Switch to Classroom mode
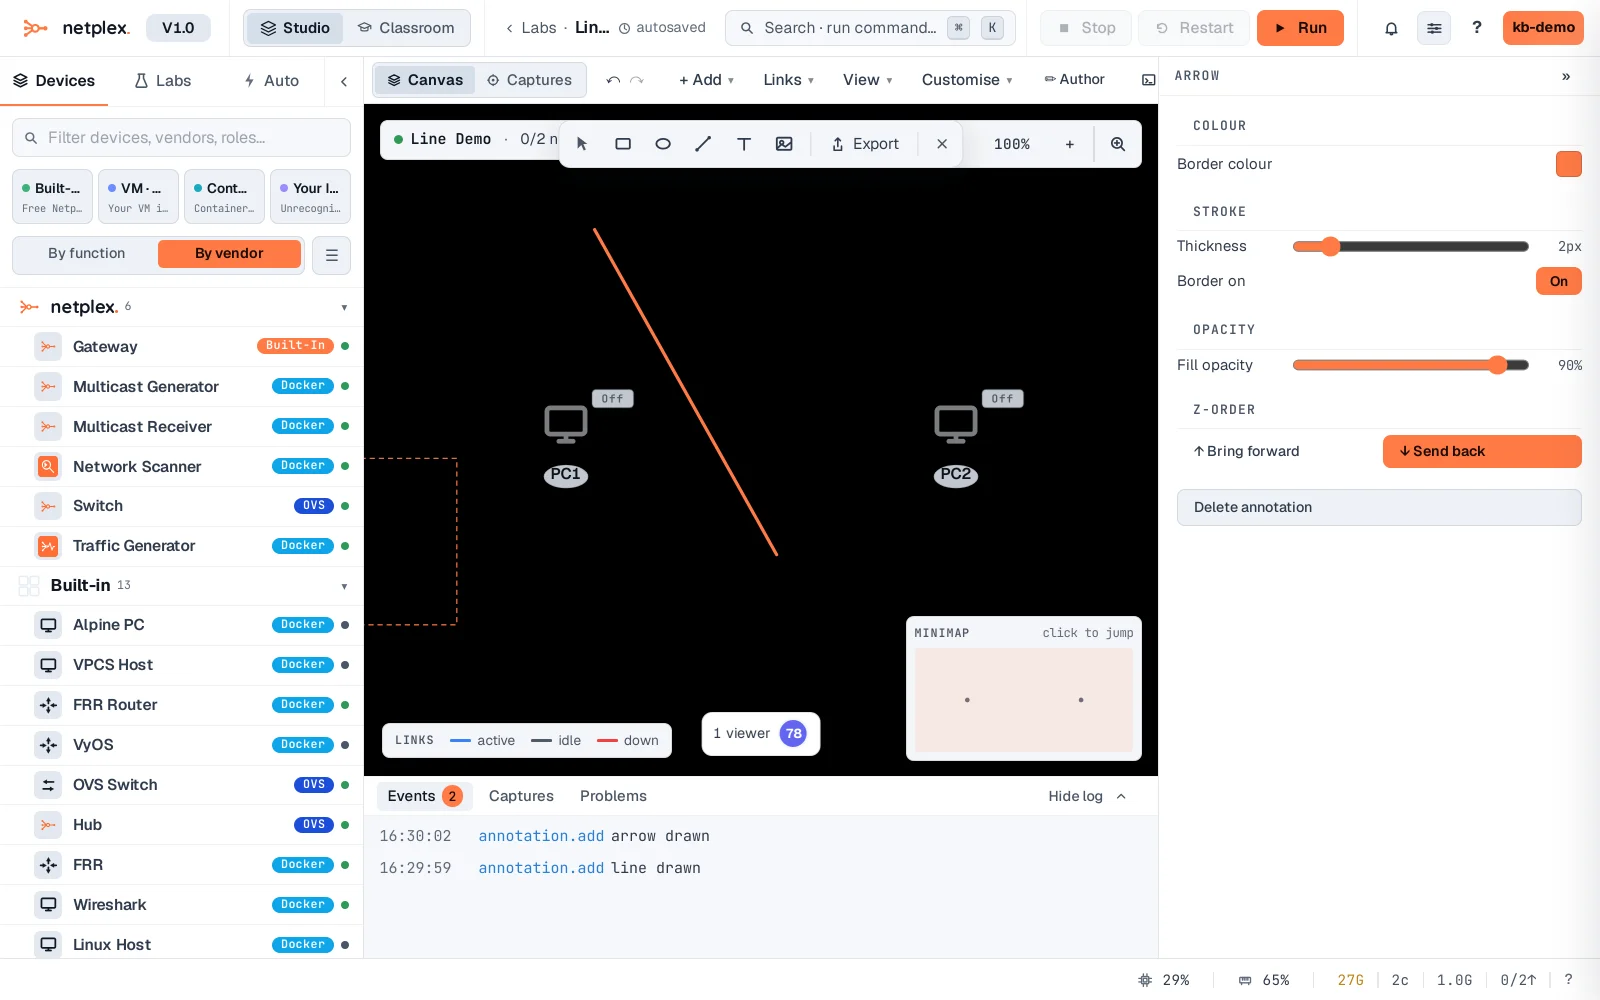 pyautogui.click(x=406, y=28)
